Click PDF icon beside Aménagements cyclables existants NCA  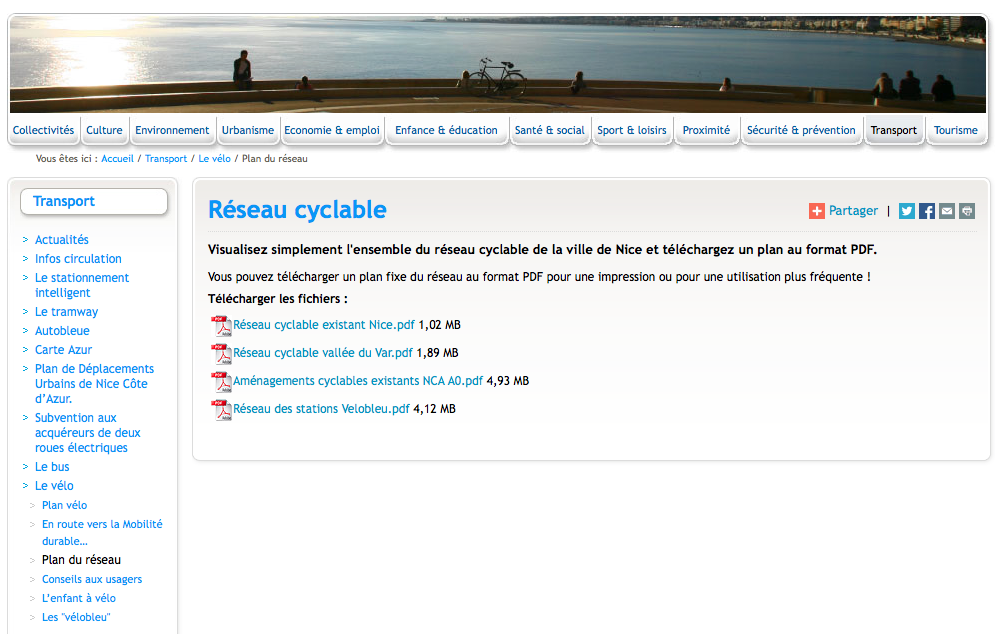[x=221, y=381]
